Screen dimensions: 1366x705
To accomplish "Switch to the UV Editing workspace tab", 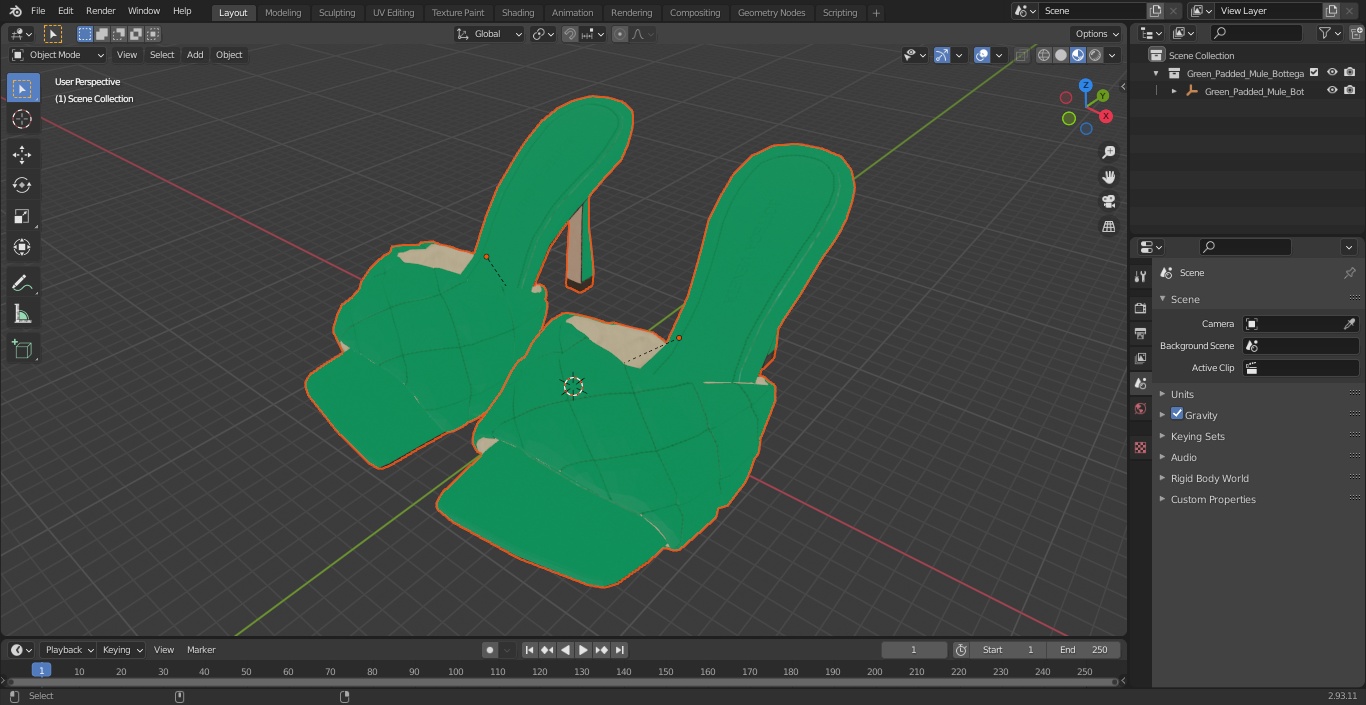I will tap(393, 13).
